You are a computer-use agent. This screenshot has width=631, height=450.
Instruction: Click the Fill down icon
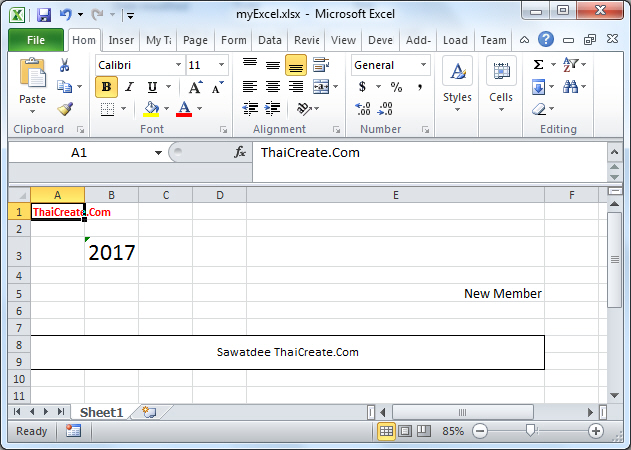point(538,87)
